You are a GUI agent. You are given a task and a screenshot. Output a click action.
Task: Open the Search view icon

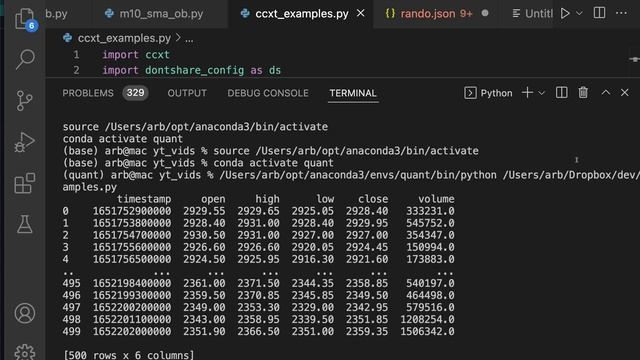tap(24, 60)
